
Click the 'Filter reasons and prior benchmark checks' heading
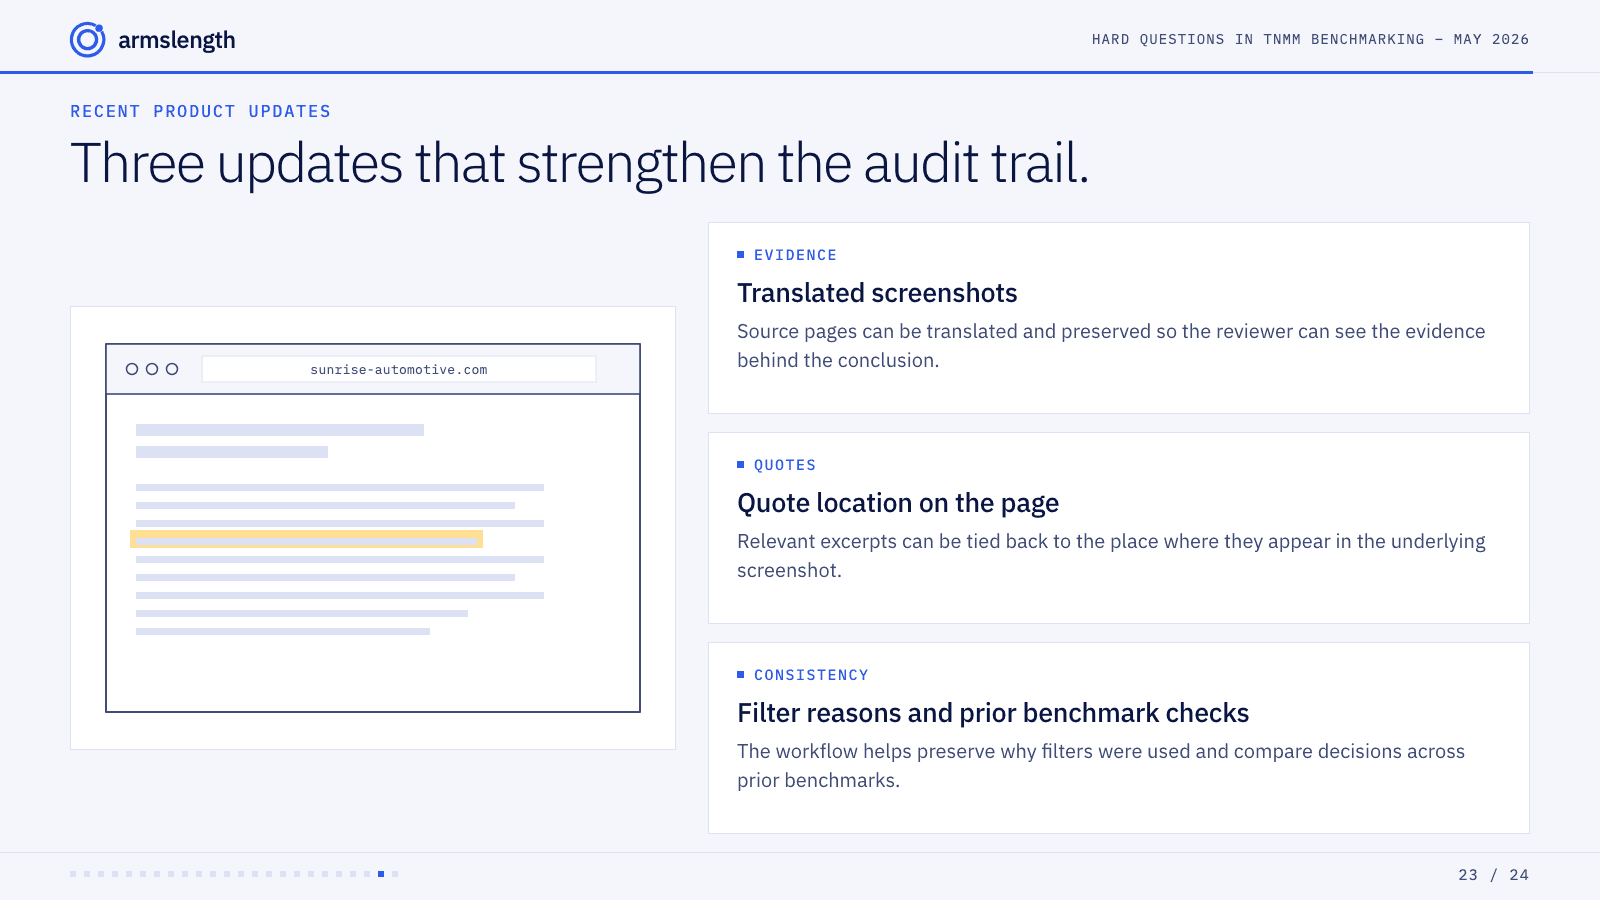click(993, 713)
